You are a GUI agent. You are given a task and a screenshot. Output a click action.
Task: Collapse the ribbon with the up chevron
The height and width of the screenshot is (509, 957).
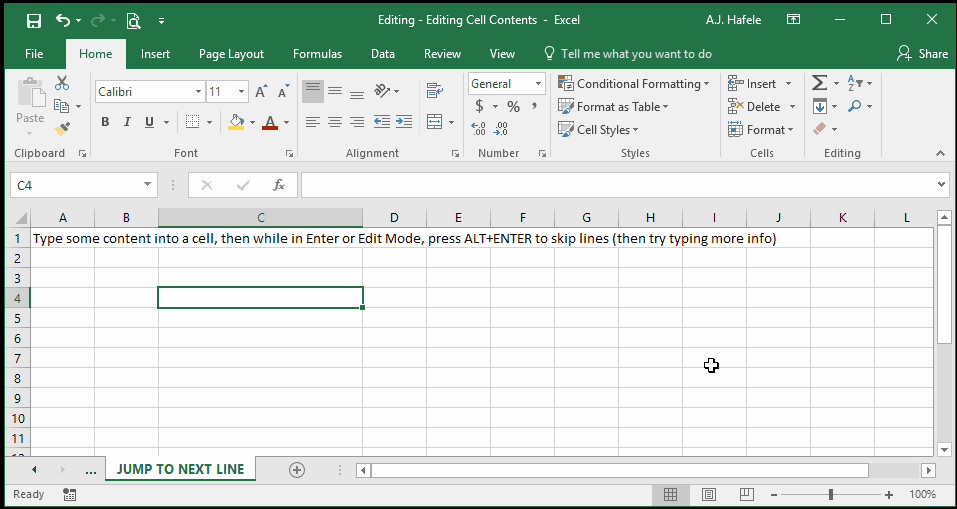pos(941,154)
